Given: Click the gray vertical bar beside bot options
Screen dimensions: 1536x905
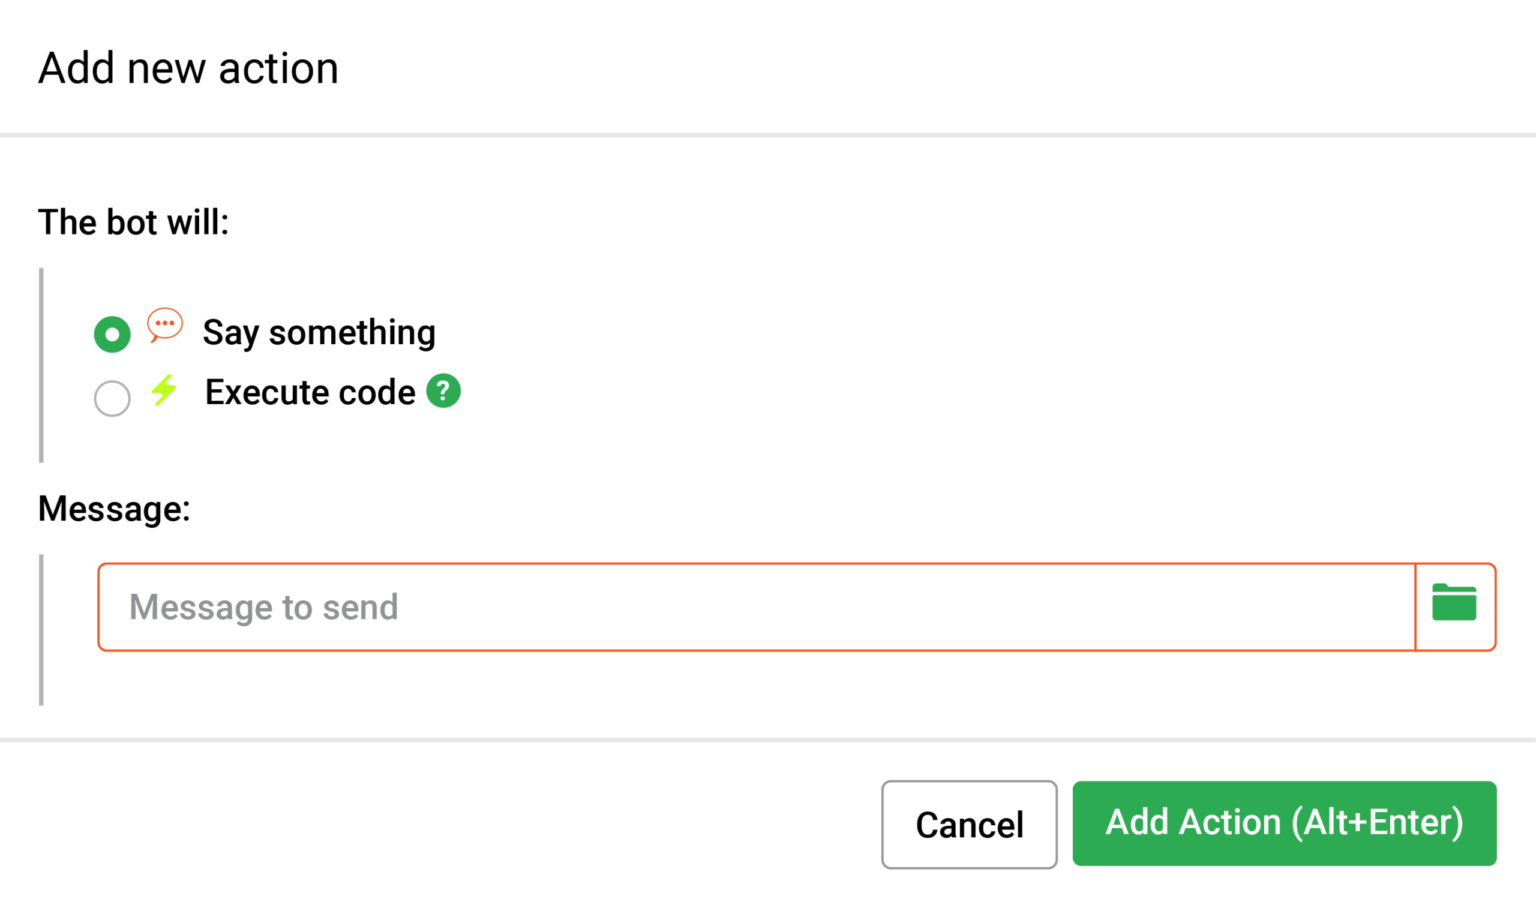Looking at the screenshot, I should tap(41, 365).
